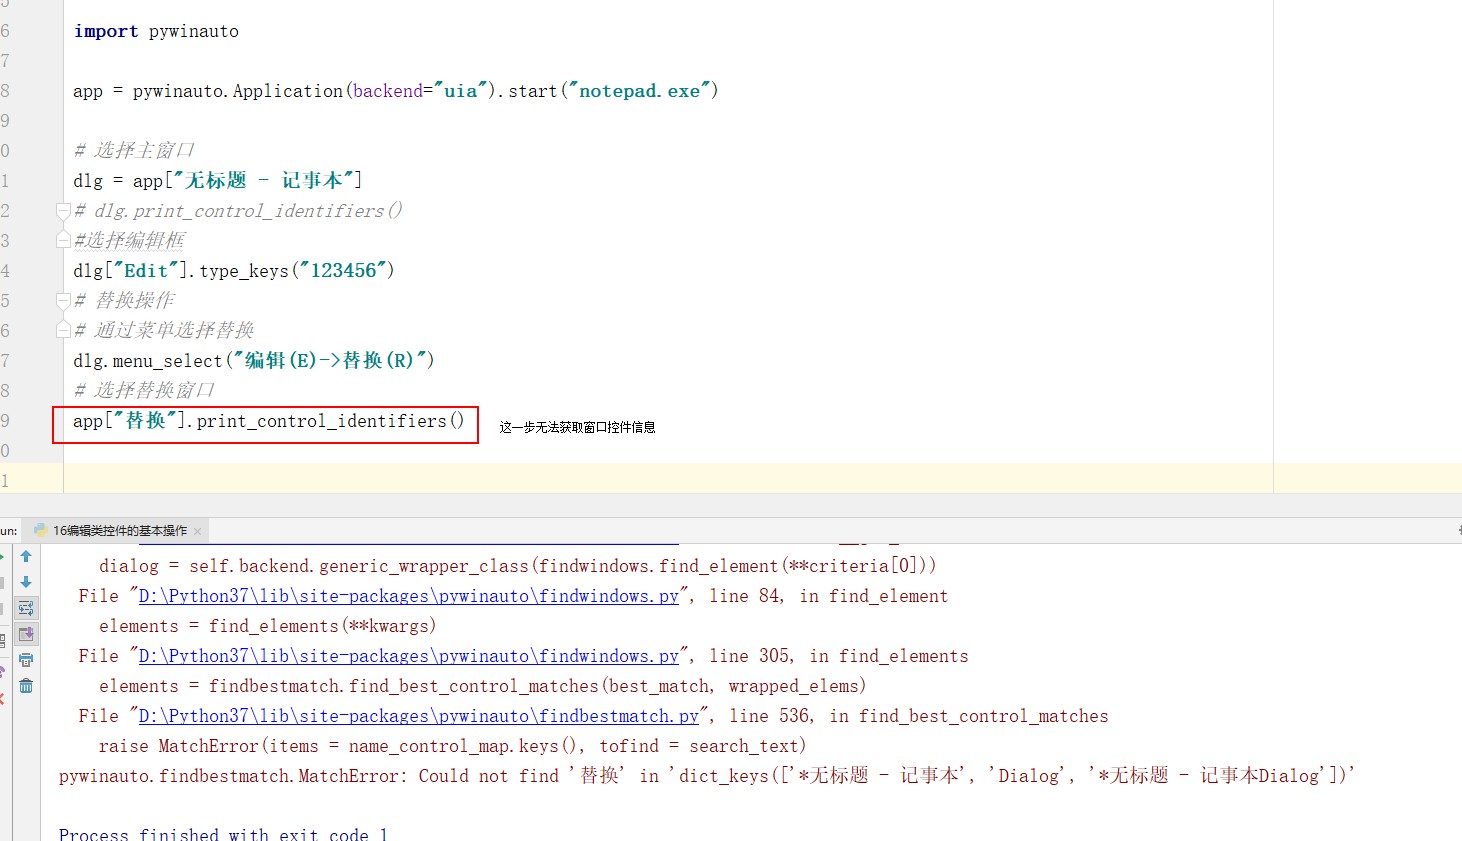Clear console with the trash icon
The width and height of the screenshot is (1462, 841).
(x=26, y=686)
